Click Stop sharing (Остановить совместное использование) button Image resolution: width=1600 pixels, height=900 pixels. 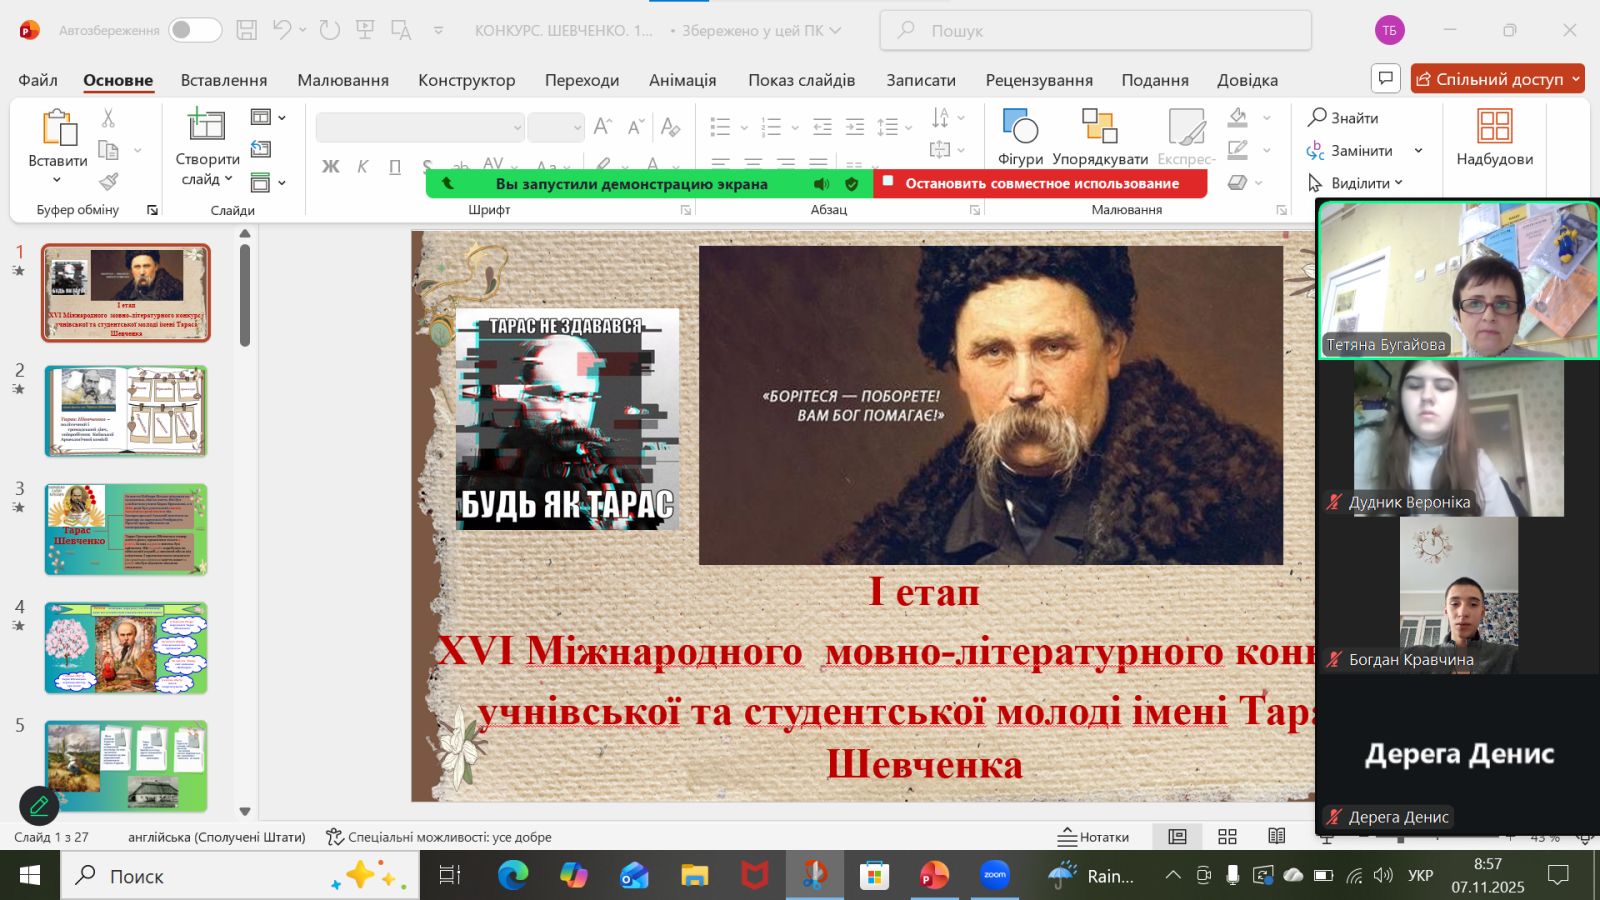(x=1041, y=184)
